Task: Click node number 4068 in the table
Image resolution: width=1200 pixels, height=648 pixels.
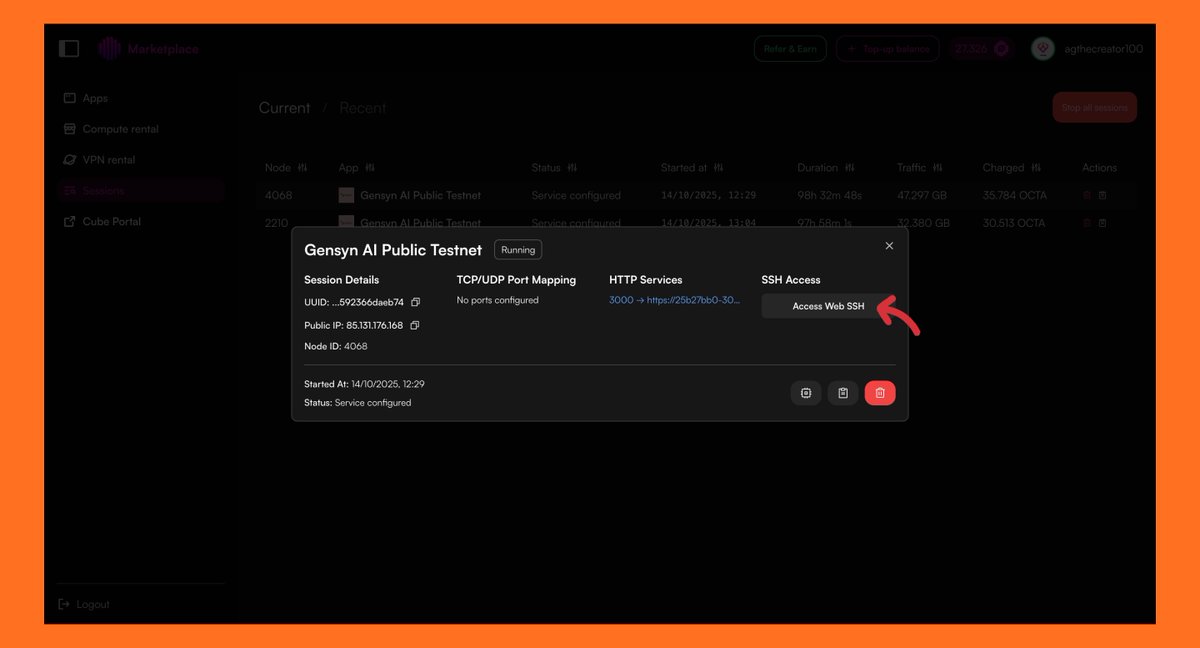Action: 278,195
